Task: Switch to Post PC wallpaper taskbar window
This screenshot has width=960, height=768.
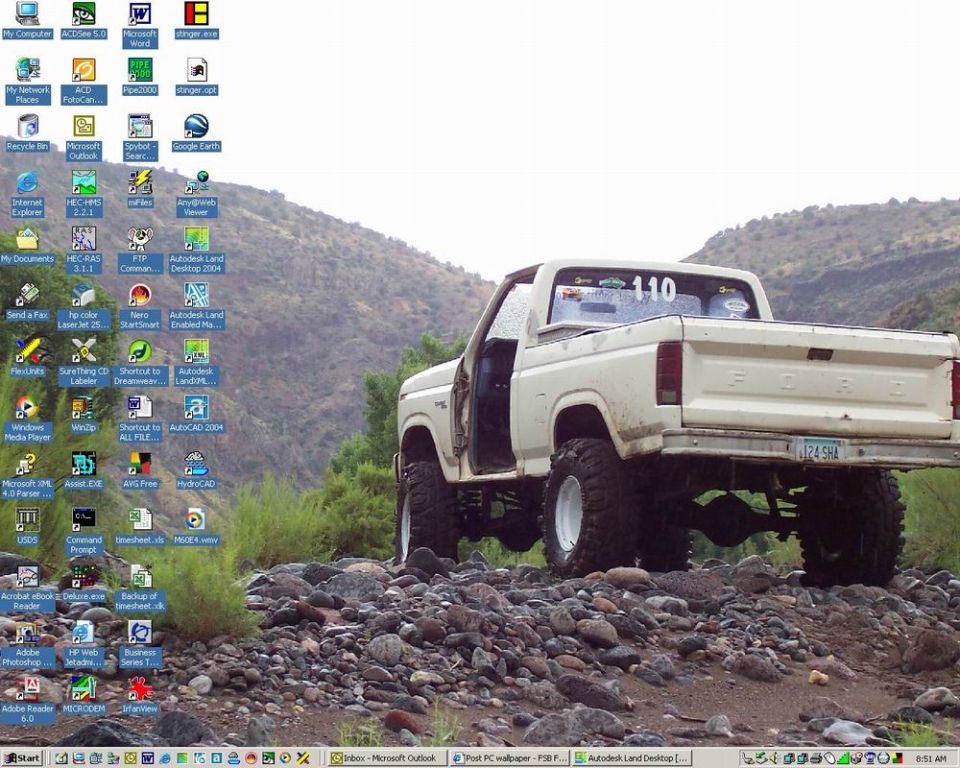Action: (x=510, y=758)
